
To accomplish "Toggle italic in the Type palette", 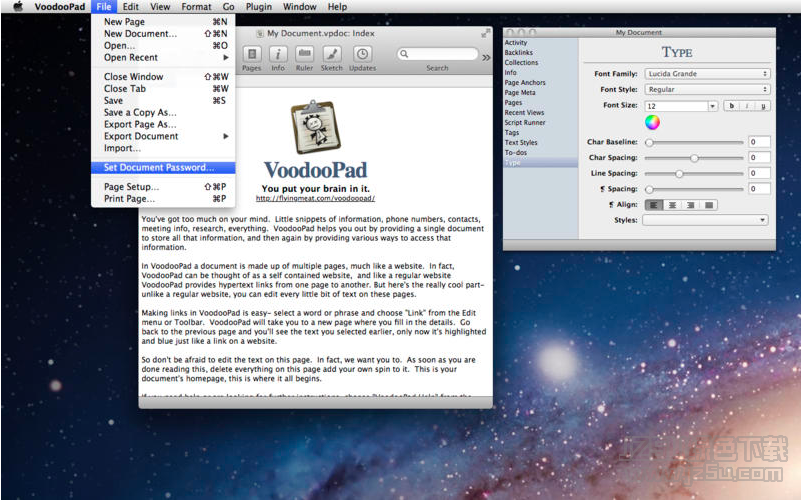I will (747, 106).
